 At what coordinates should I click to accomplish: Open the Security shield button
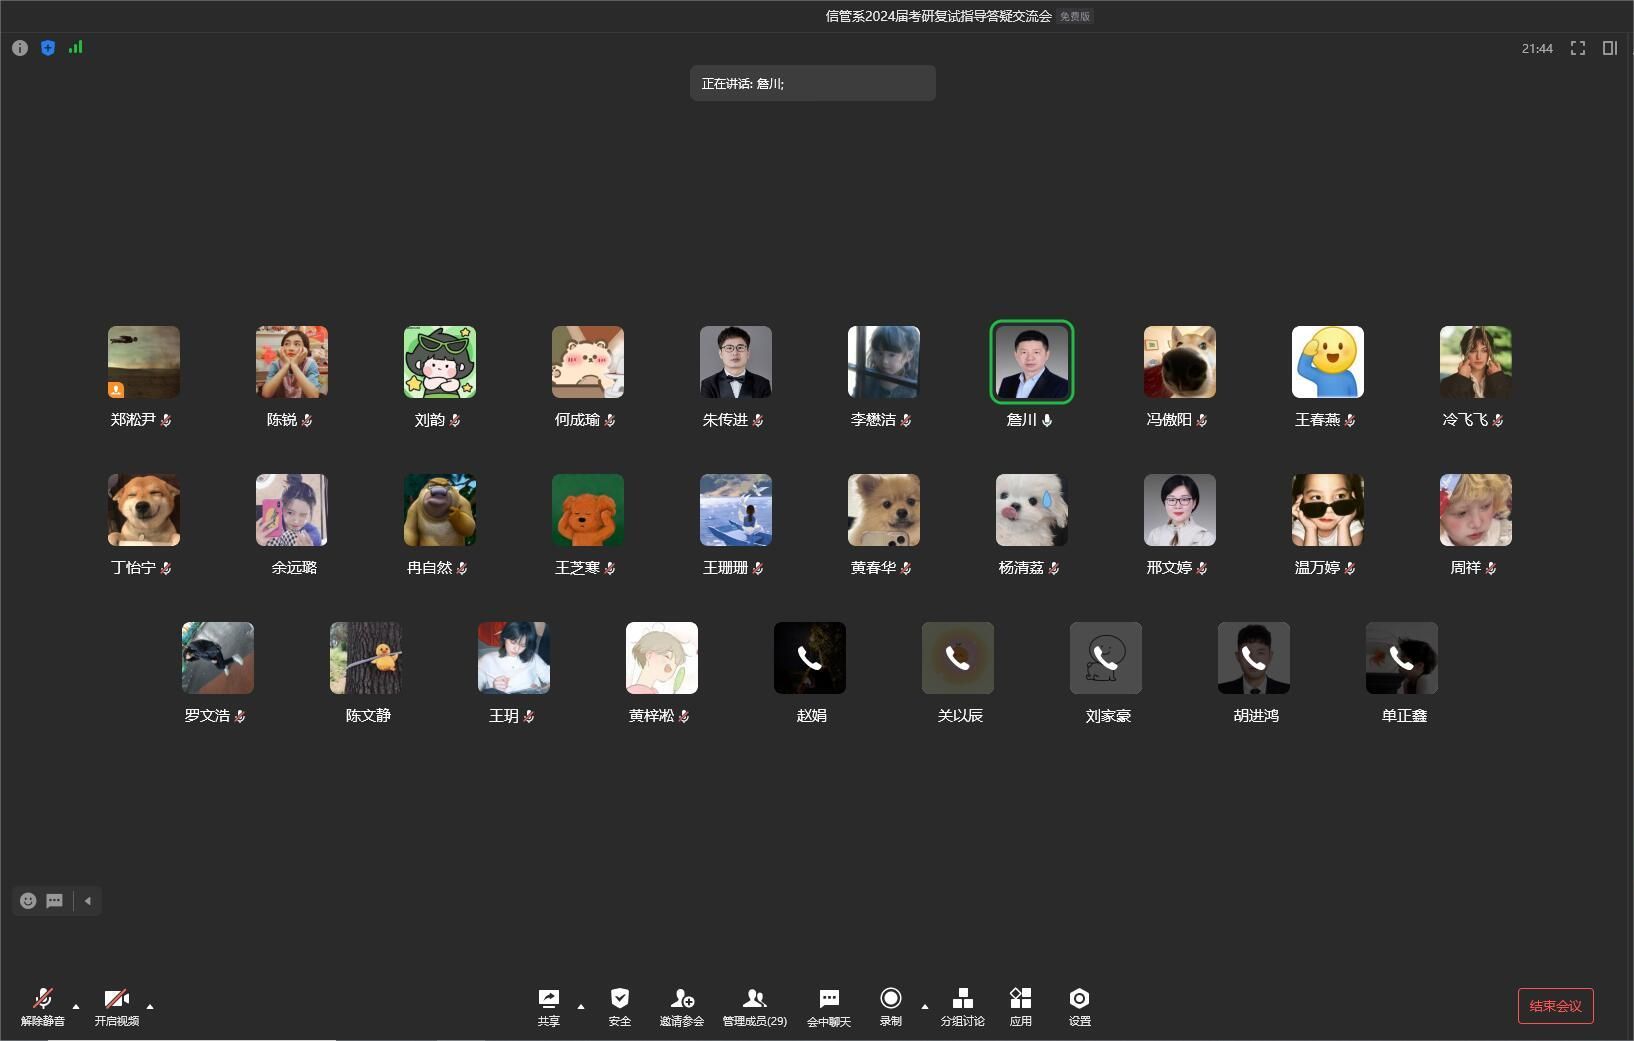click(x=620, y=1005)
